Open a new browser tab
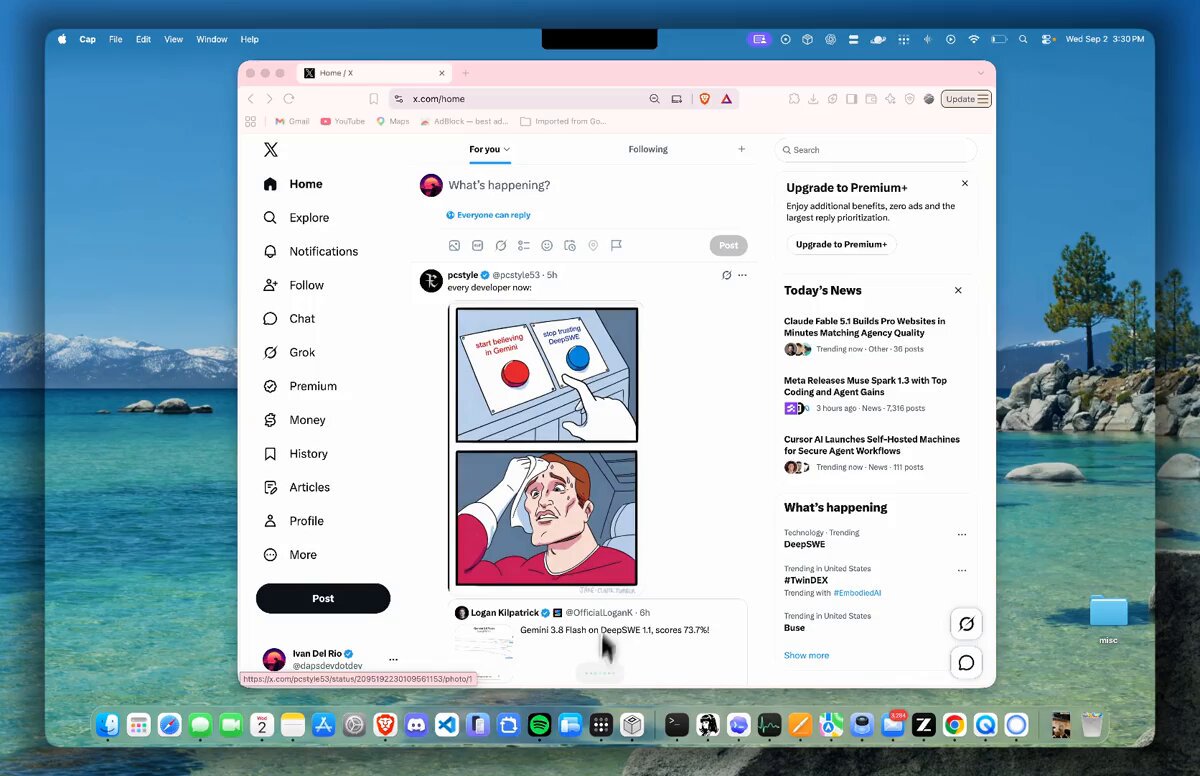Image resolution: width=1200 pixels, height=776 pixels. coord(466,73)
